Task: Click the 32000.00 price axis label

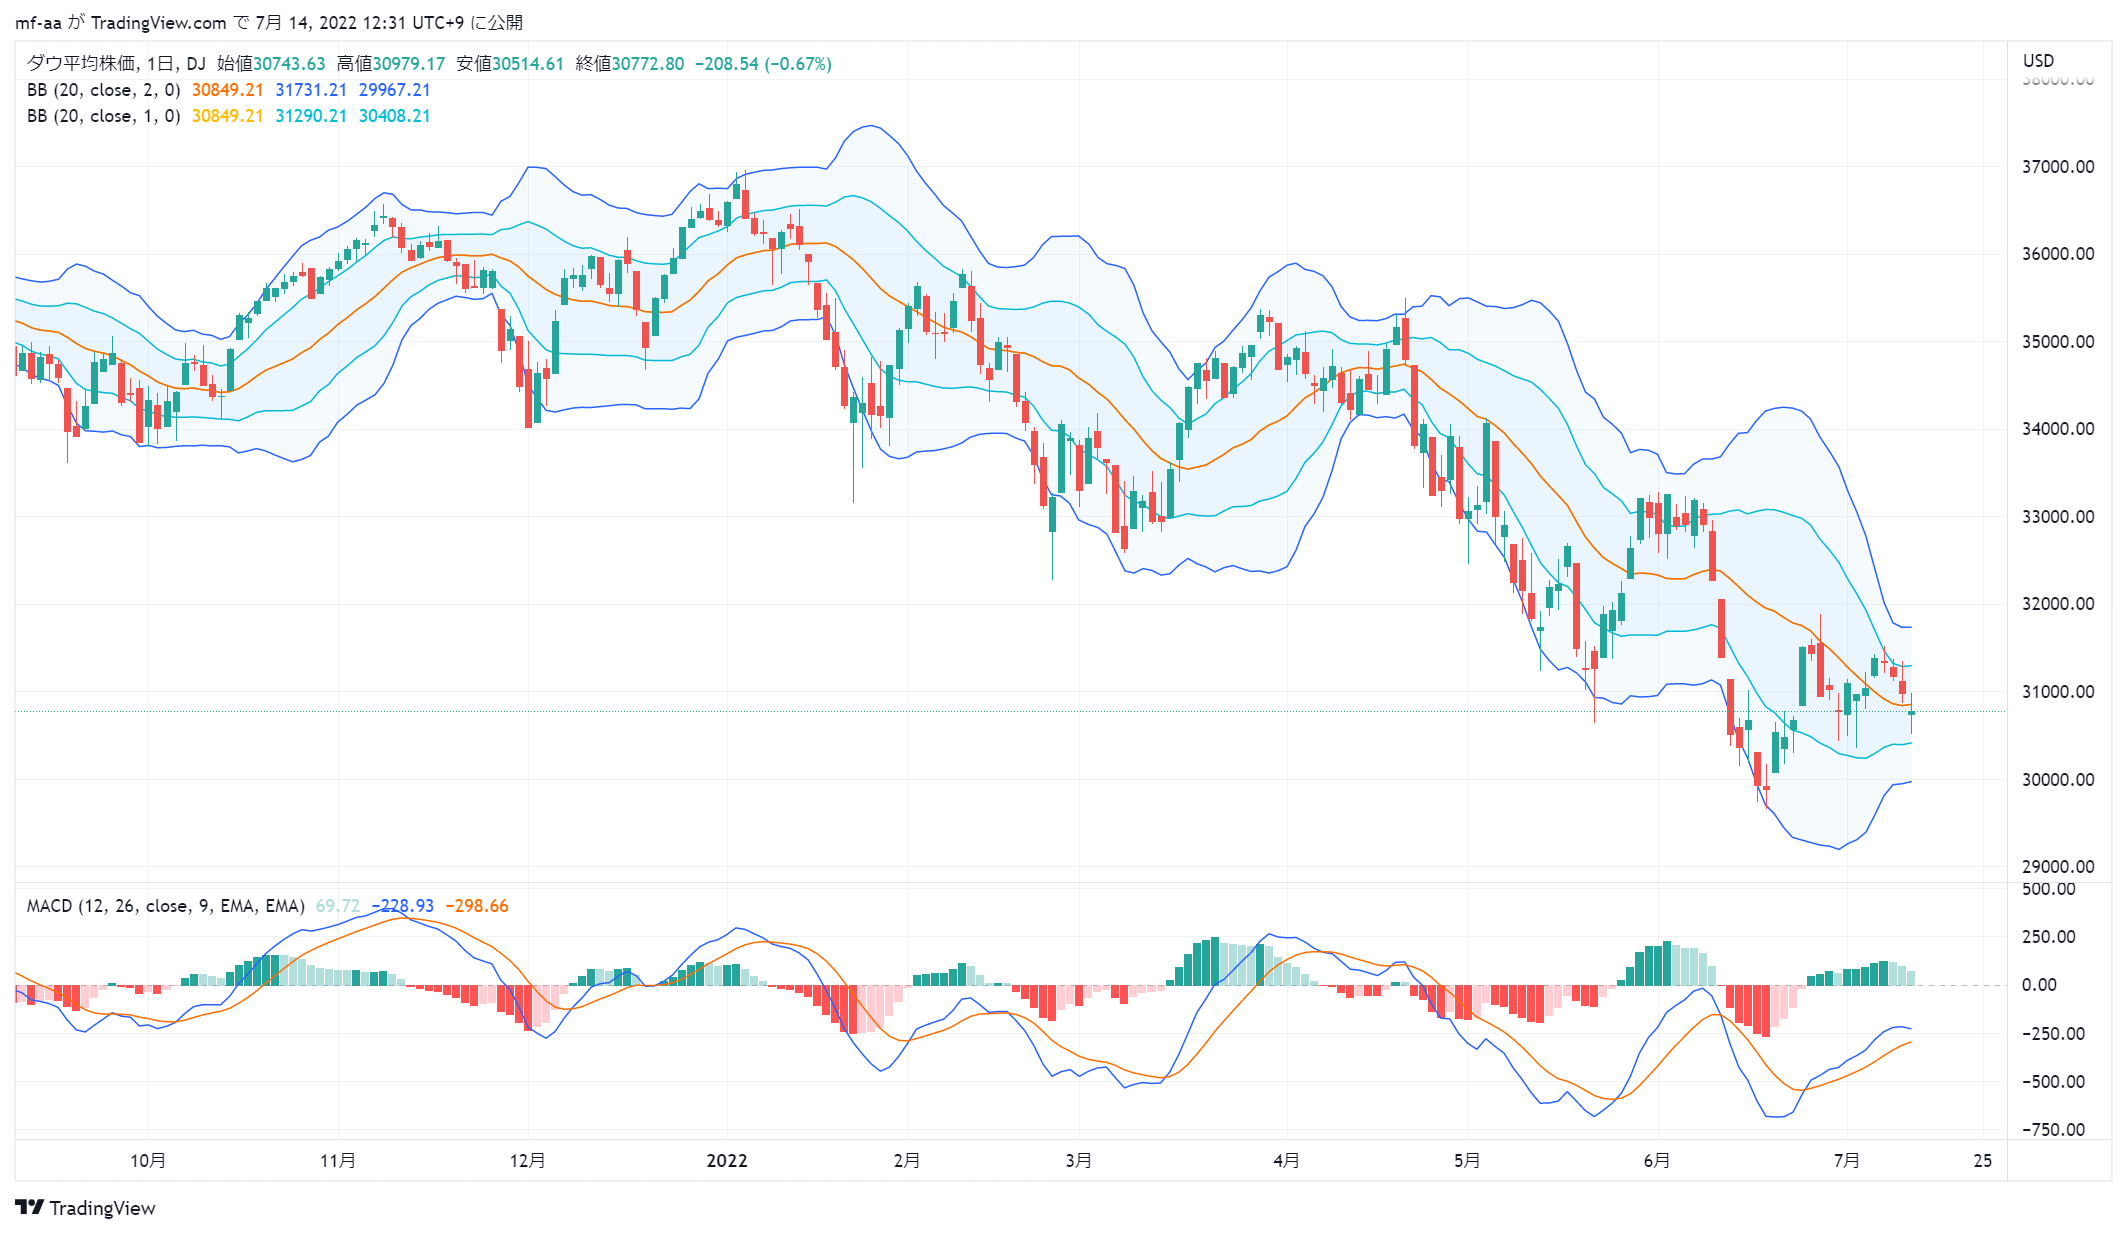Action: coord(2058,604)
